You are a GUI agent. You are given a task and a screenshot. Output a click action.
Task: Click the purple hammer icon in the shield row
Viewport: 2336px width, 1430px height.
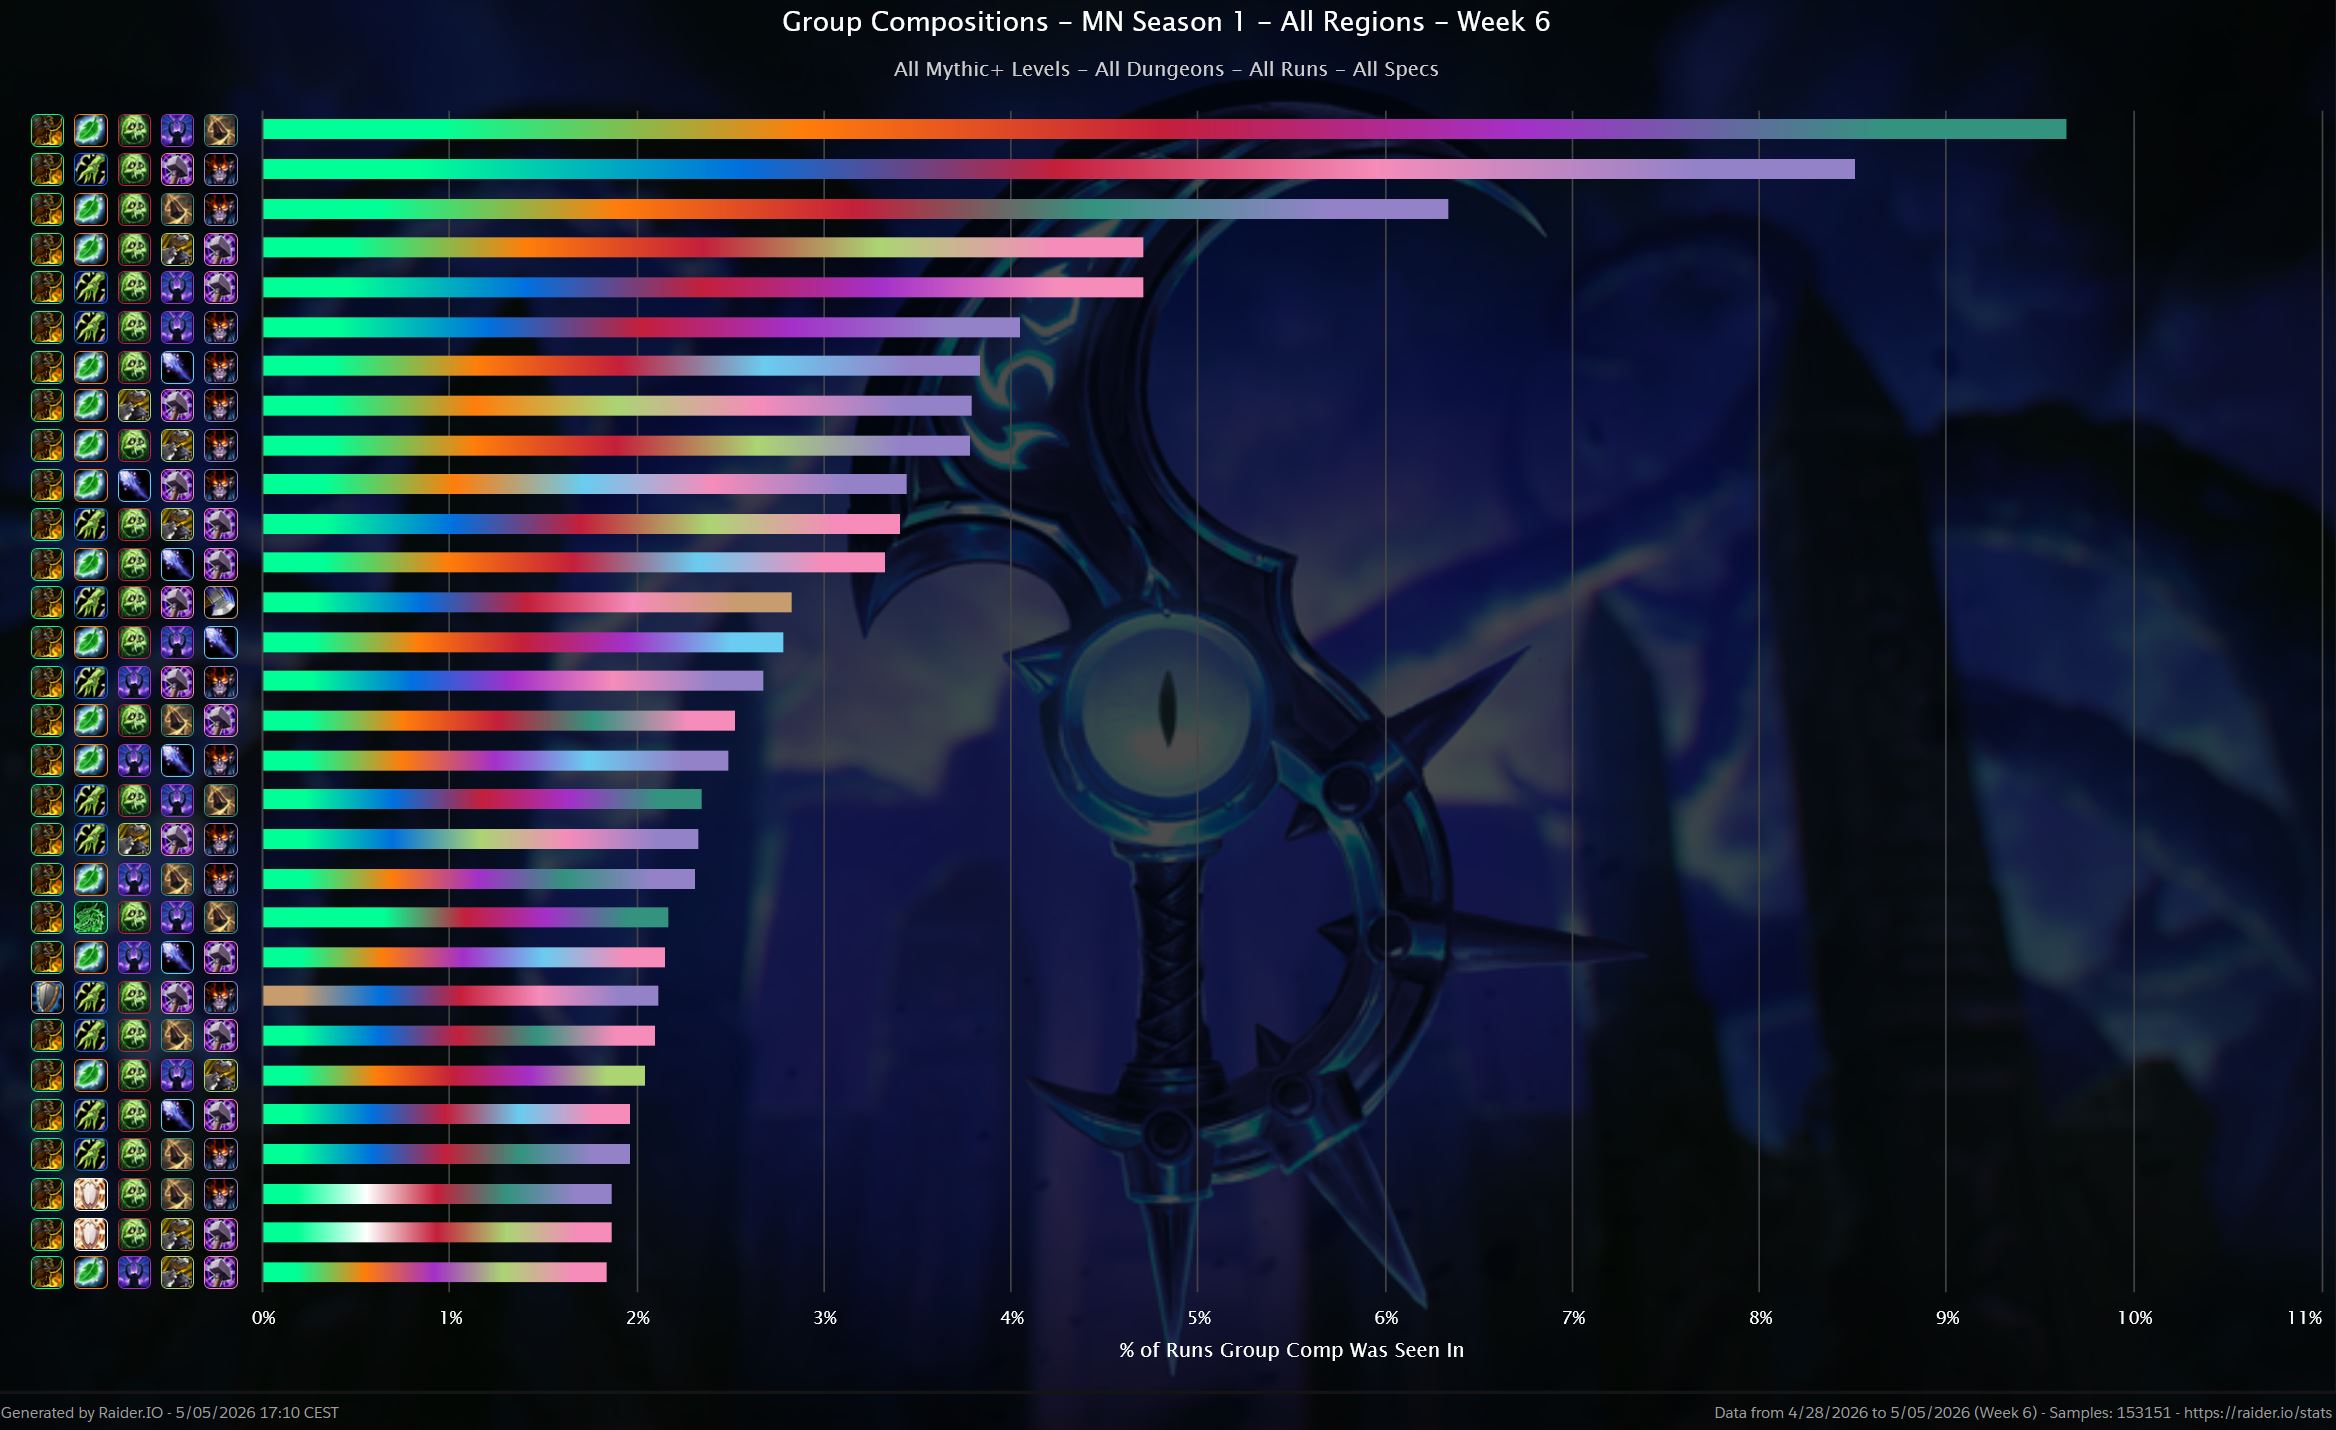click(177, 997)
